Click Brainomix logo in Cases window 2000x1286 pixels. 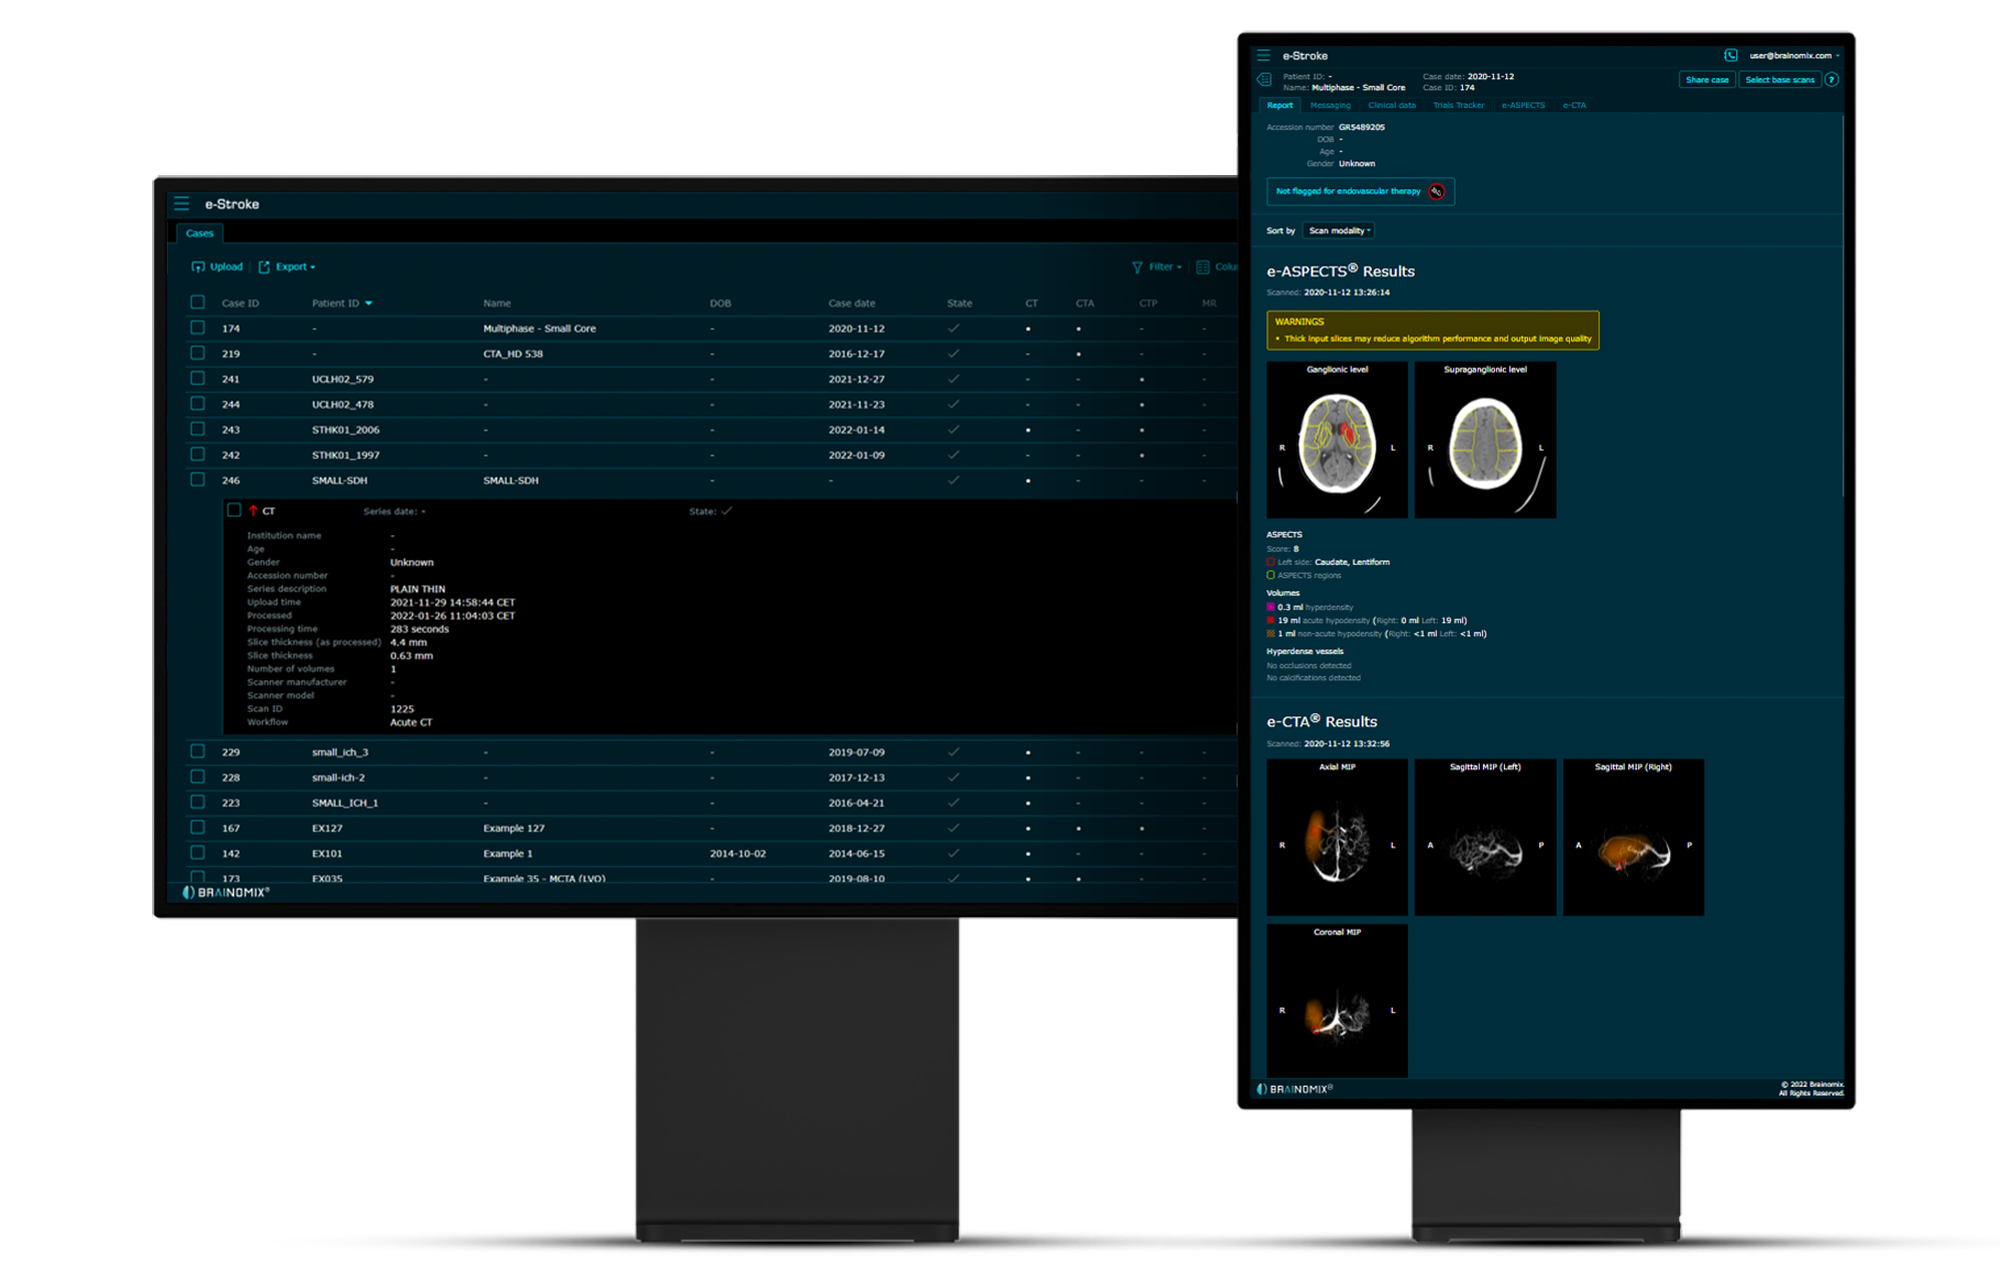[x=226, y=892]
